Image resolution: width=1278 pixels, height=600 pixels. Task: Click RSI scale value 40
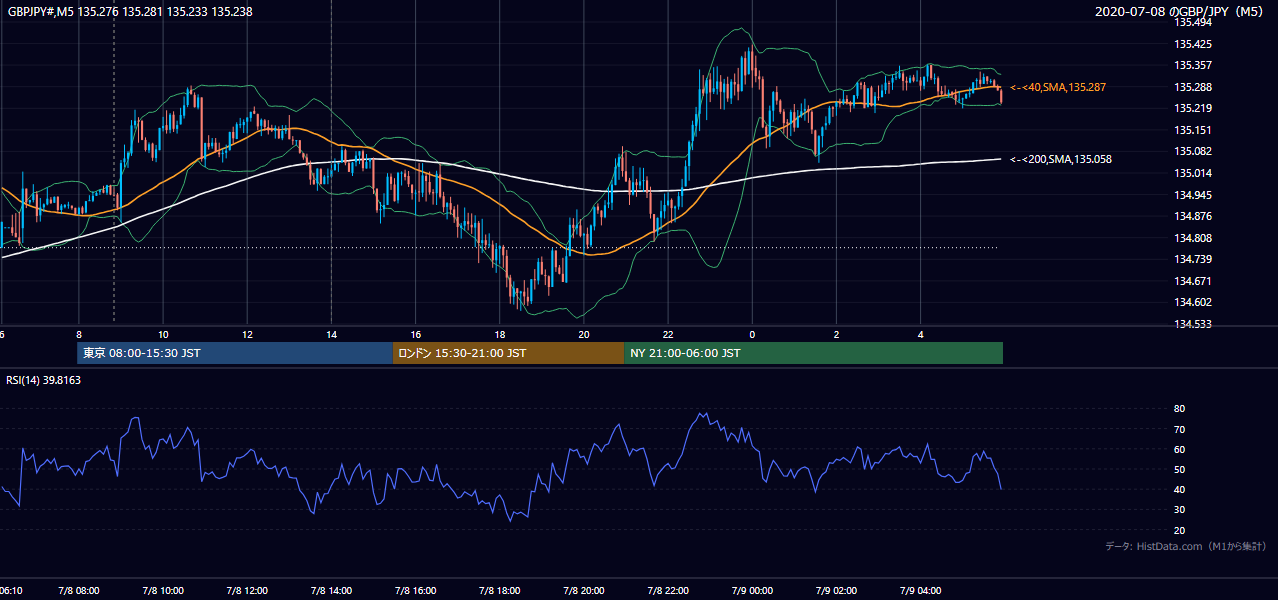pyautogui.click(x=1180, y=489)
